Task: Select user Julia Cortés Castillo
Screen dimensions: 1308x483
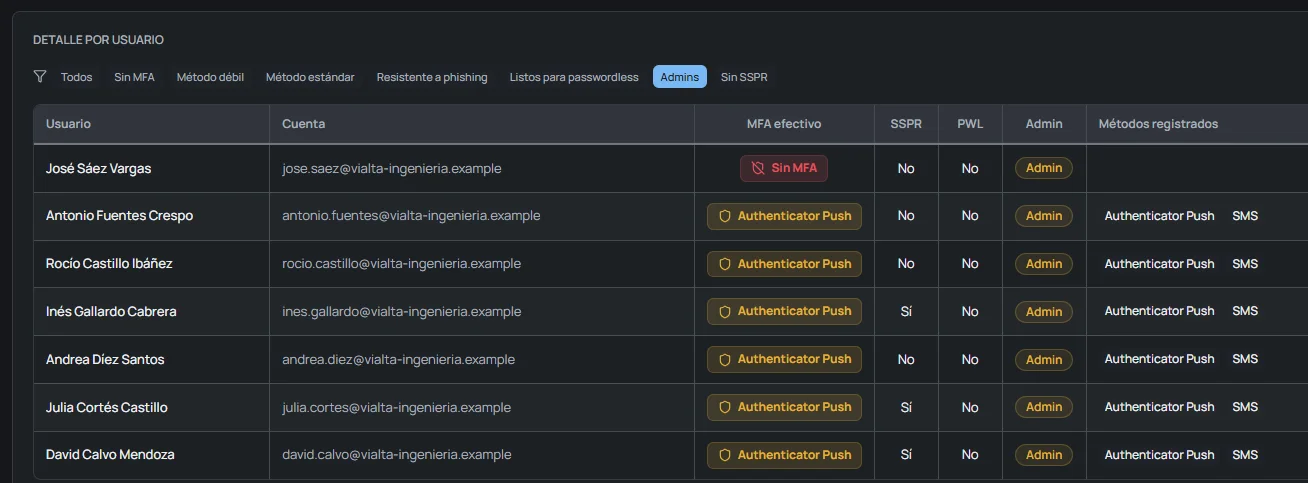Action: pyautogui.click(x=107, y=407)
